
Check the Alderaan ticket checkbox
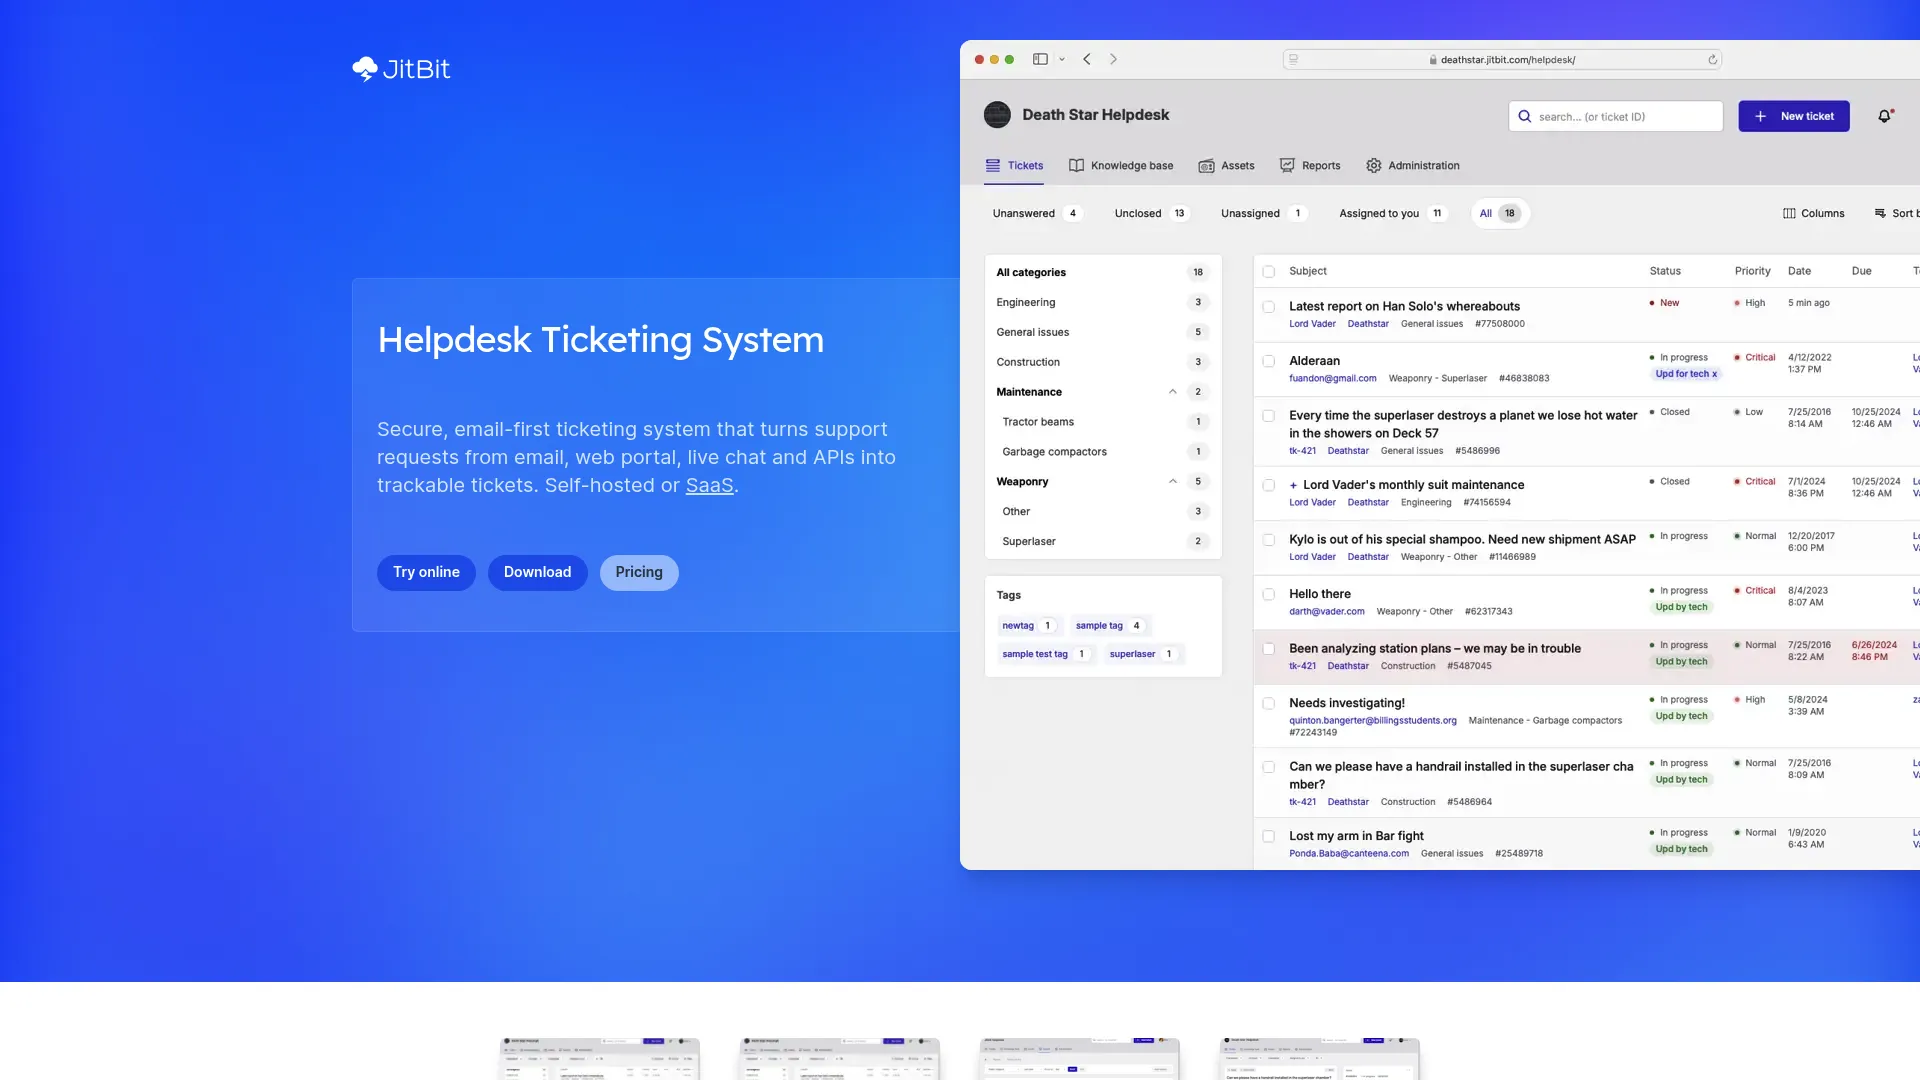pos(1269,361)
